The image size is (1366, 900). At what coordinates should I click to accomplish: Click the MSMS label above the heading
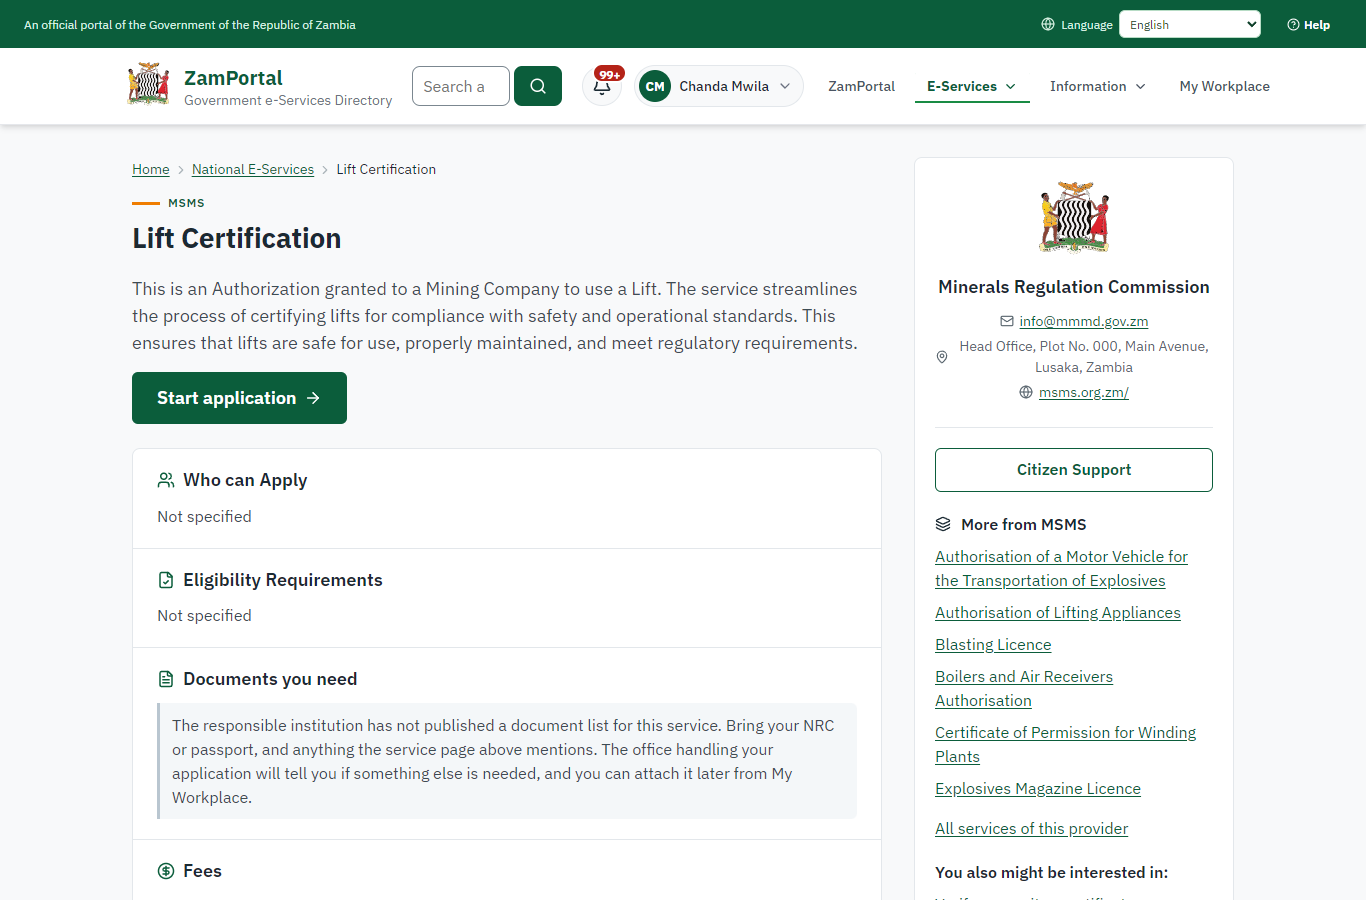pos(186,203)
